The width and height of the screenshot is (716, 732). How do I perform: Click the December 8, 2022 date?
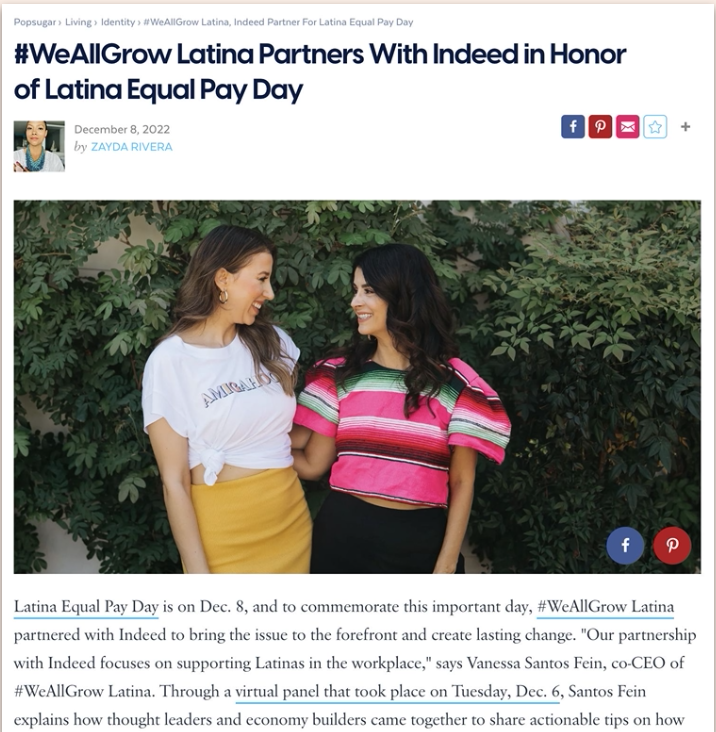click(x=122, y=129)
